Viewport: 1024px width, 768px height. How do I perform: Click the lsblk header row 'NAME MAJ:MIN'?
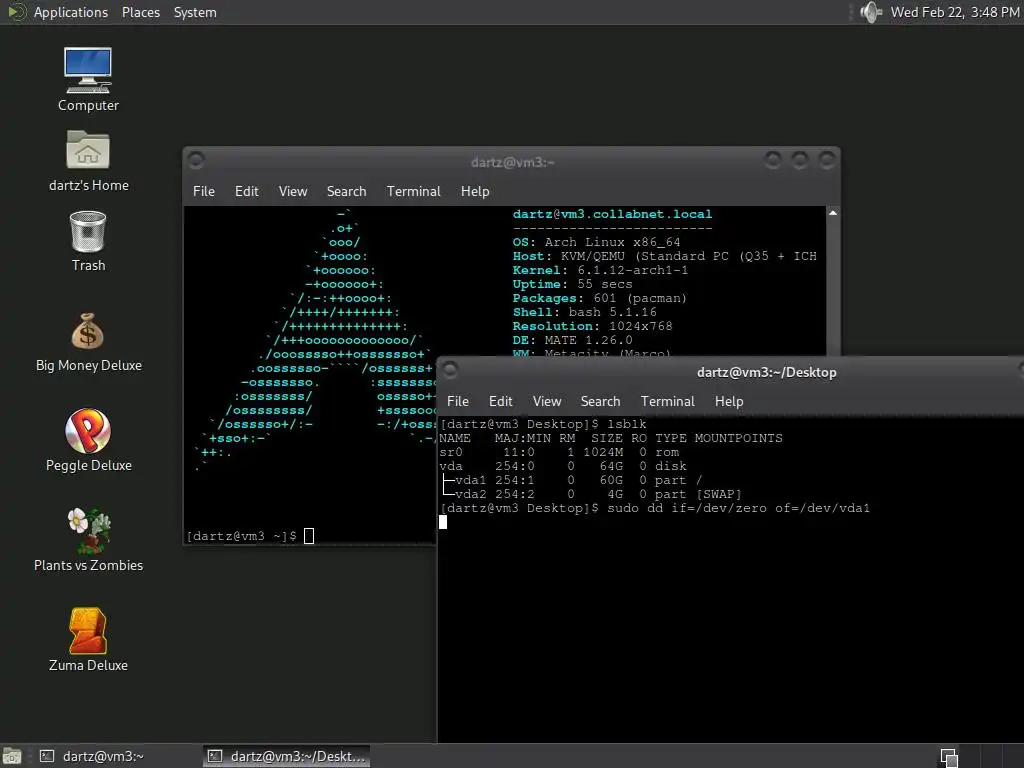coord(611,438)
